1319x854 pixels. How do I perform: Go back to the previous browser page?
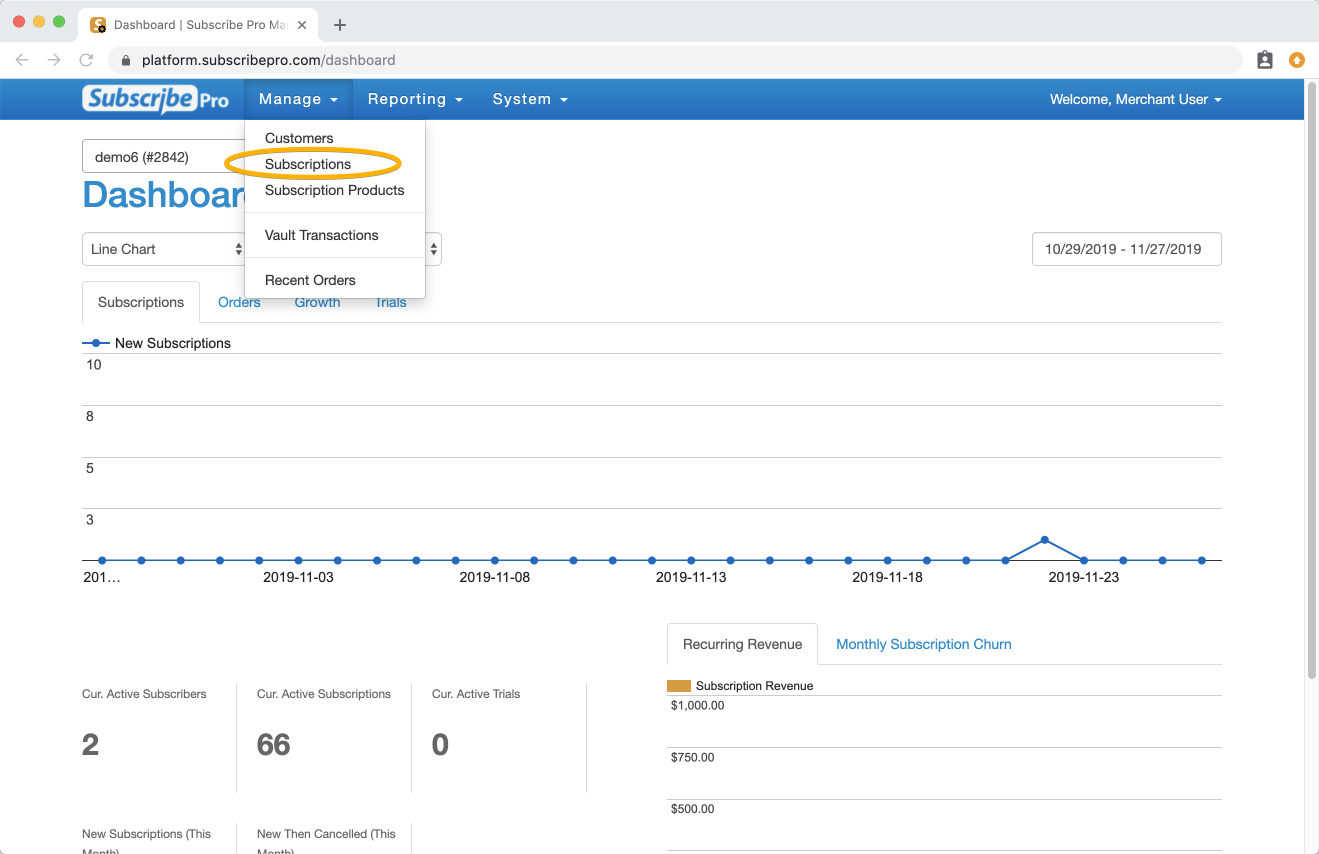tap(22, 60)
